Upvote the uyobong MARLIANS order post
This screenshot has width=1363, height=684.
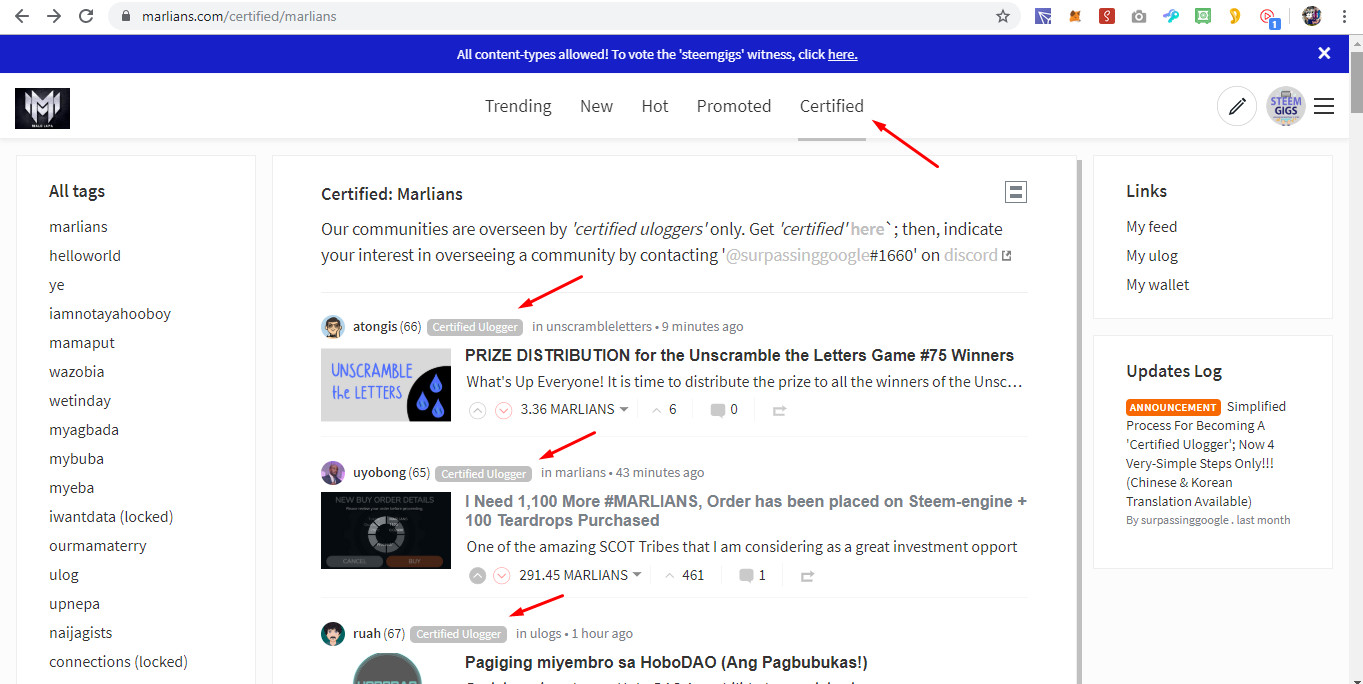[477, 576]
